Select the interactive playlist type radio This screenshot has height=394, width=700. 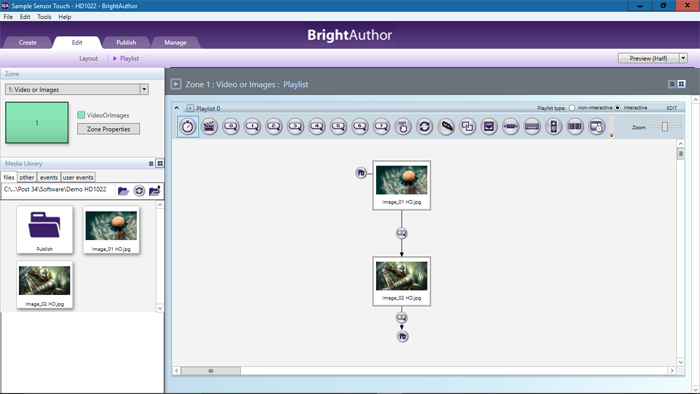(618, 108)
